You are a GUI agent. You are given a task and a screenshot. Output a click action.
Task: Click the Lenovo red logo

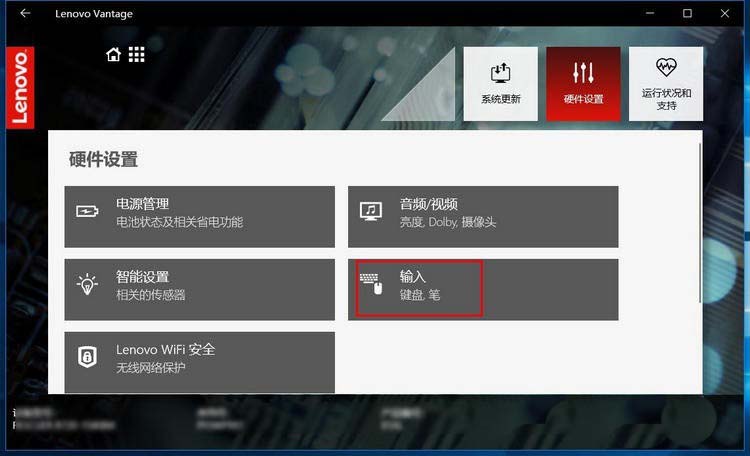pos(20,88)
